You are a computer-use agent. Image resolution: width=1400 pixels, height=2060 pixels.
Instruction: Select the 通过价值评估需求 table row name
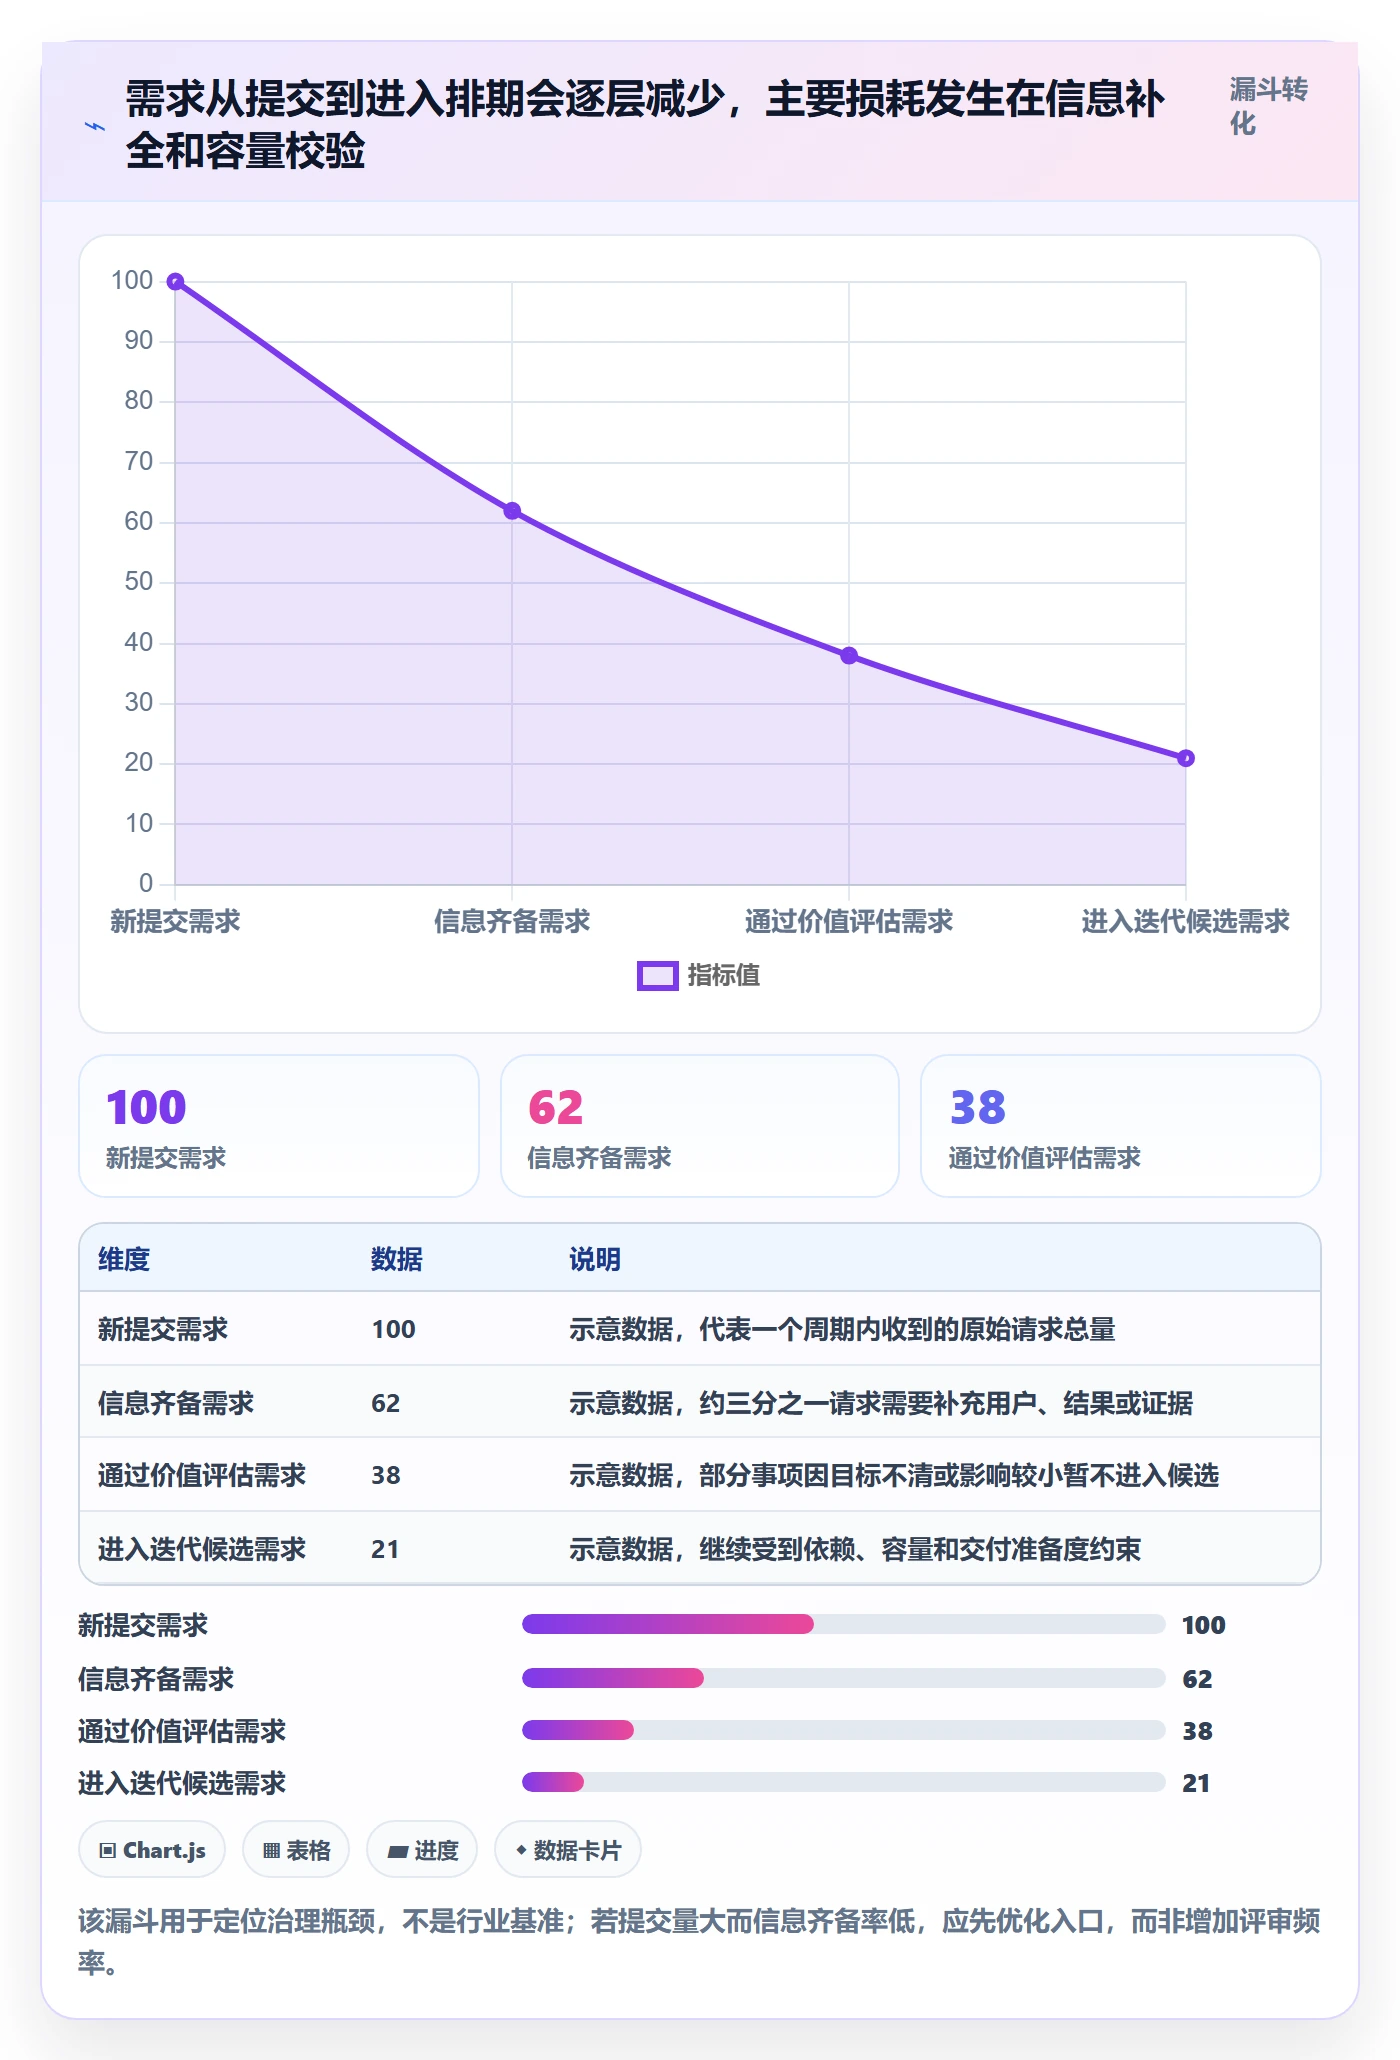[202, 1475]
